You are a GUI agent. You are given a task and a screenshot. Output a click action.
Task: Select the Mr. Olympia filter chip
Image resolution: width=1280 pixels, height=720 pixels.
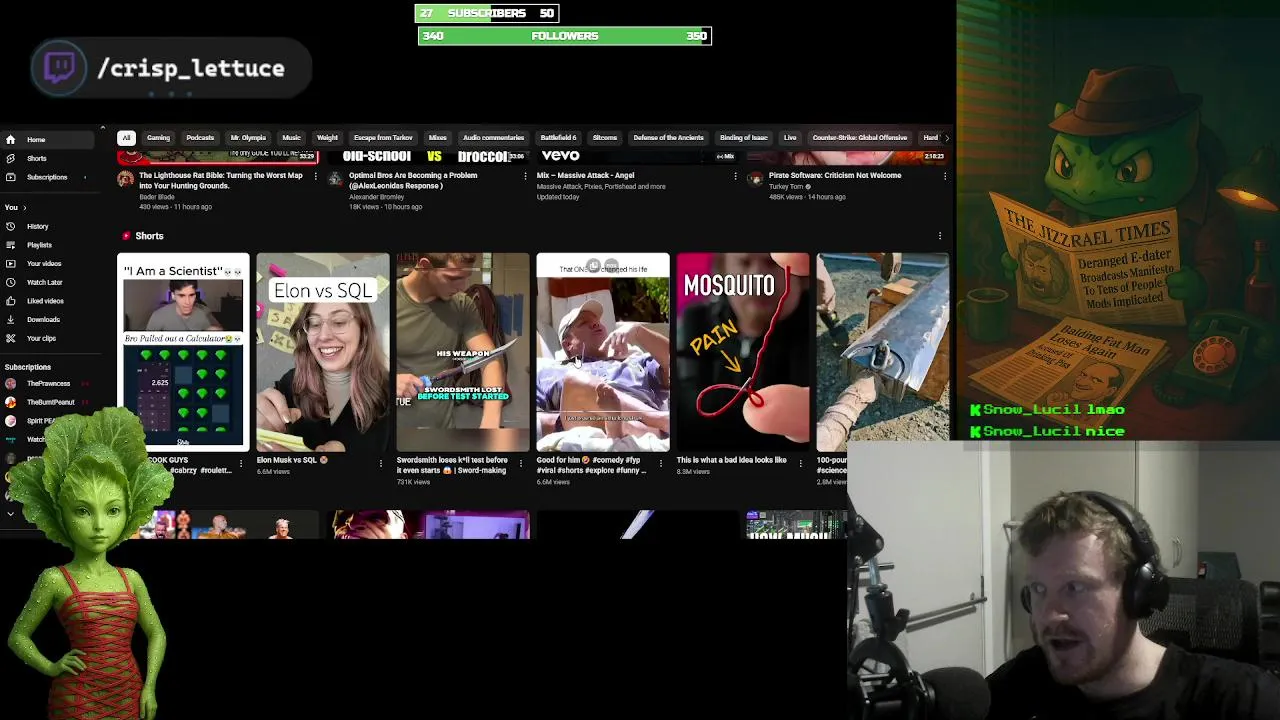pyautogui.click(x=248, y=138)
